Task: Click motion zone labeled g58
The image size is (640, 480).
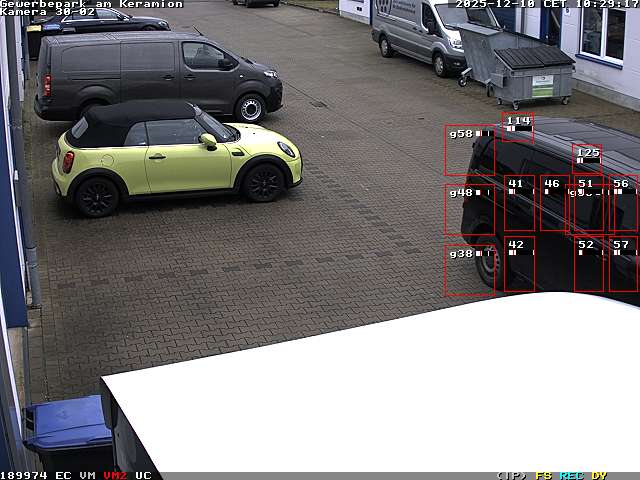Action: (469, 150)
